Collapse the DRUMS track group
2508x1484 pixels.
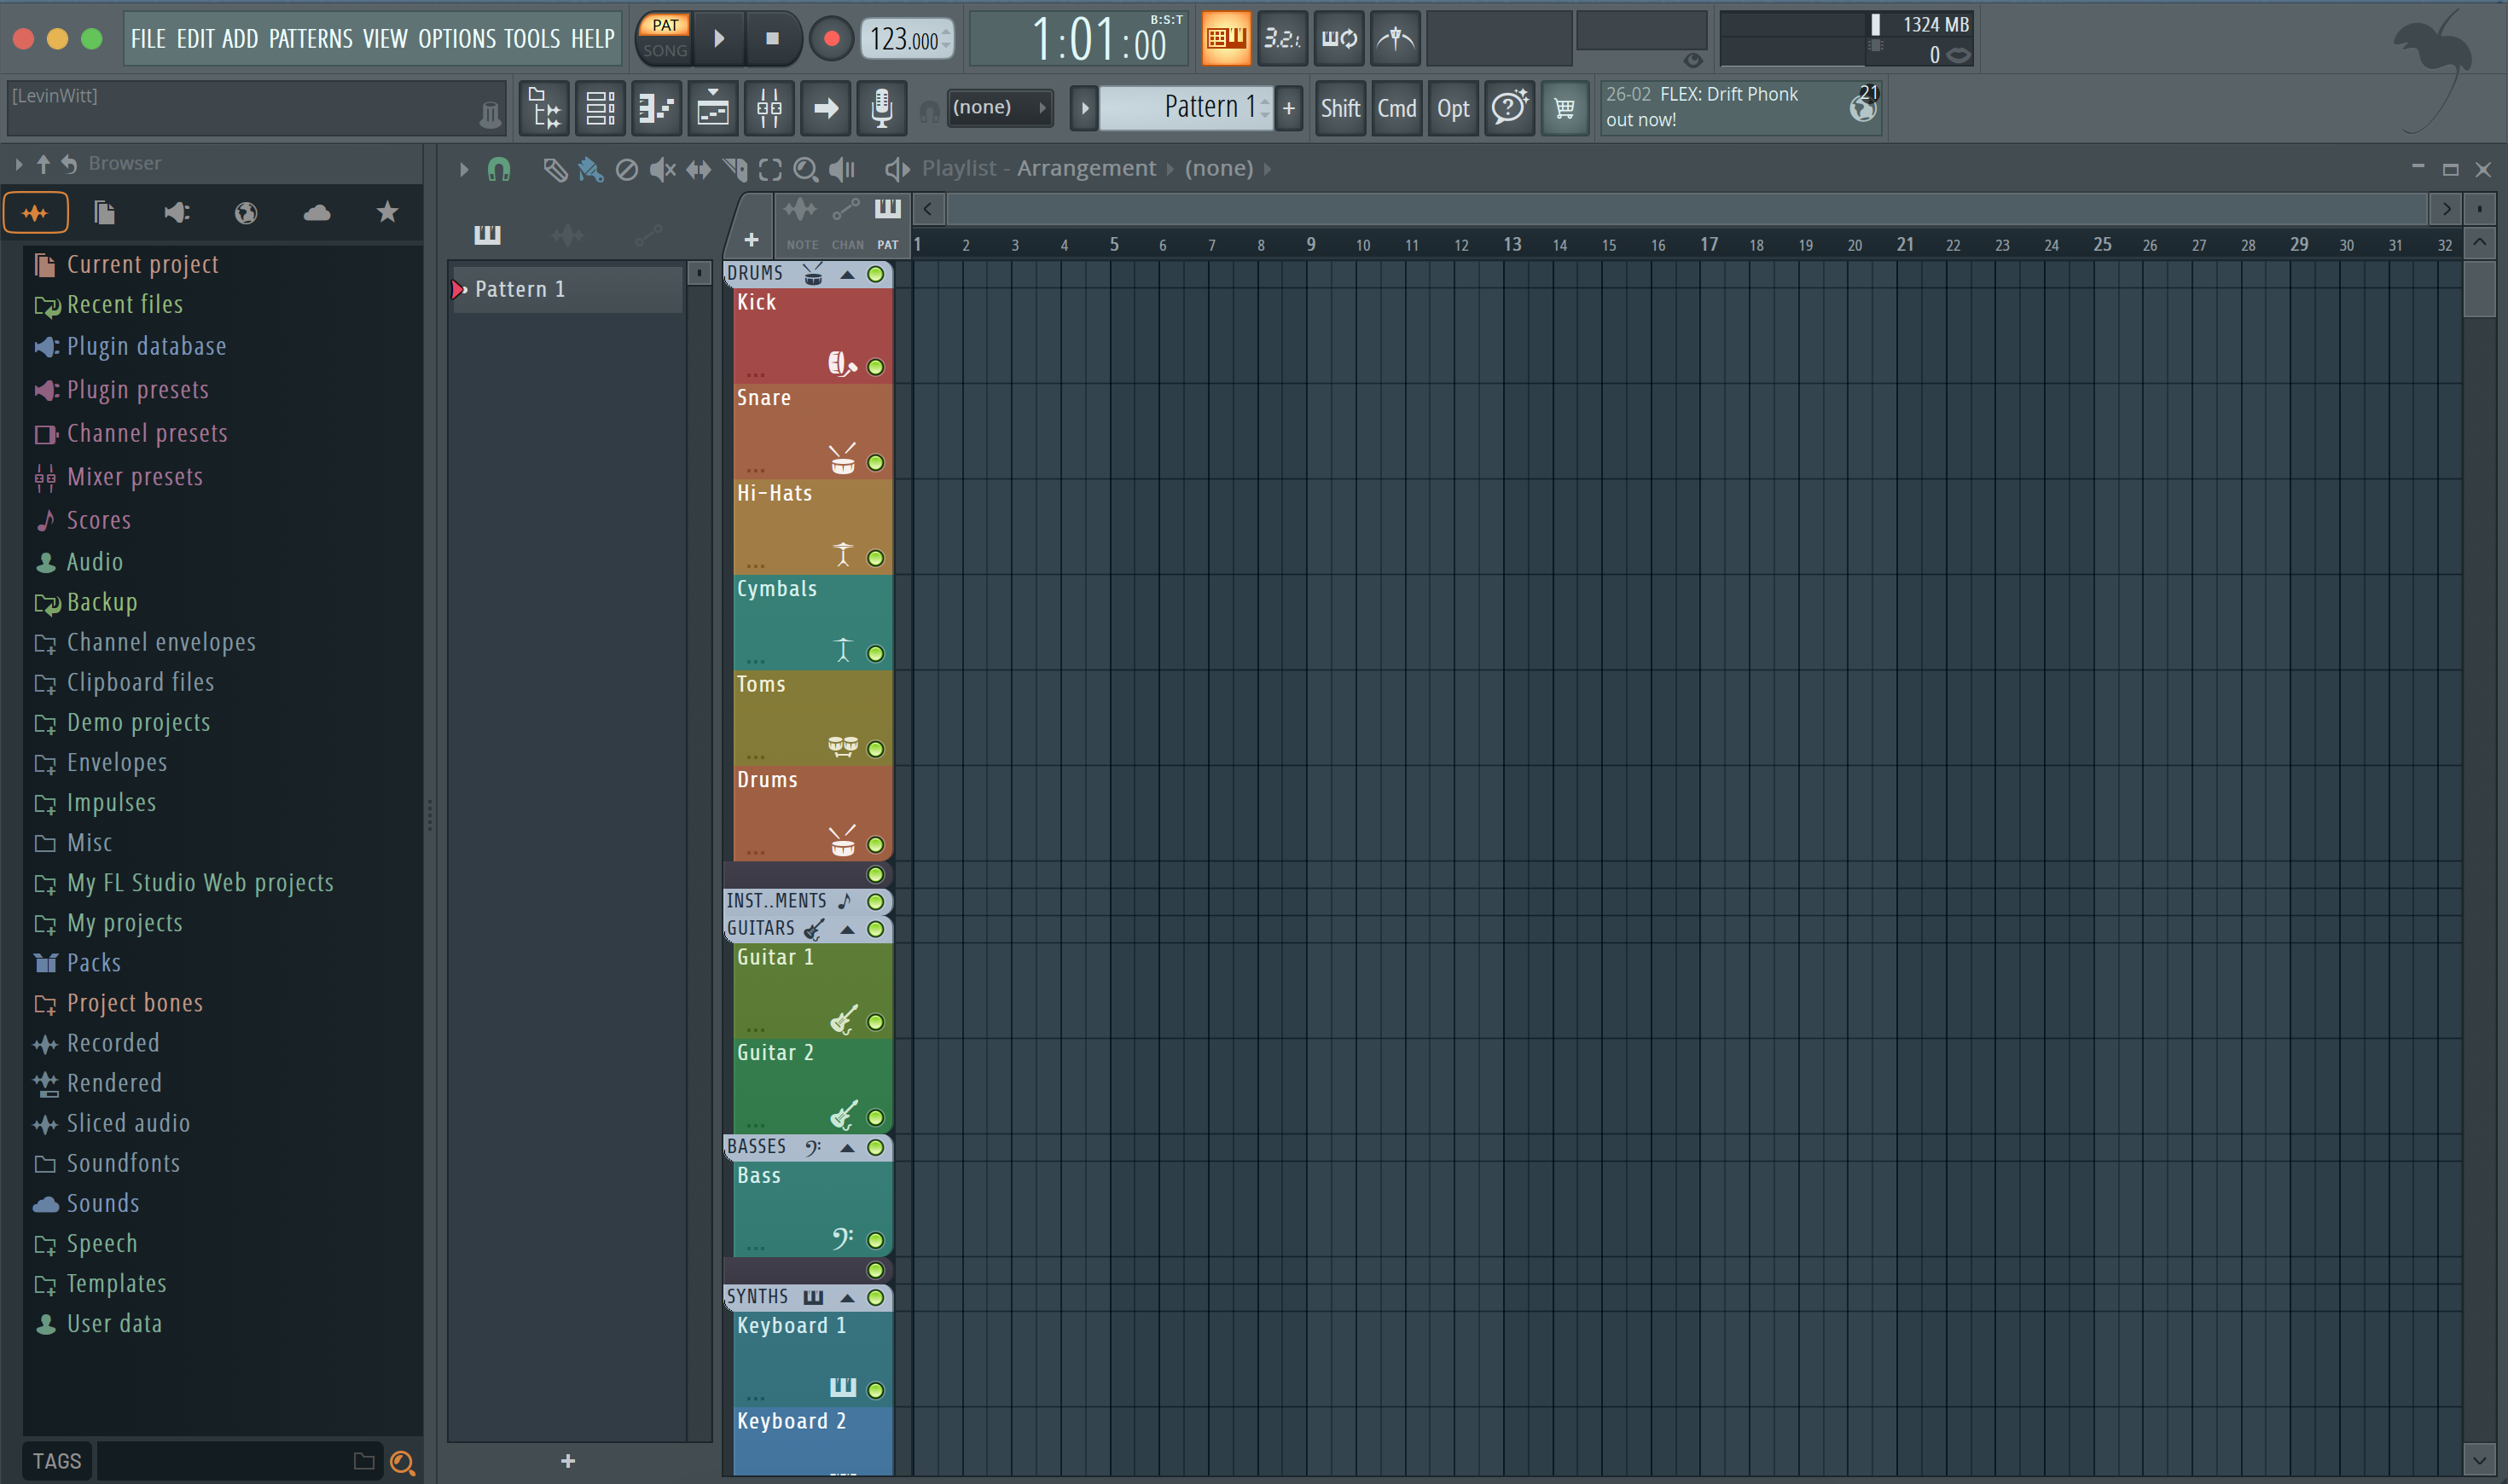(847, 274)
